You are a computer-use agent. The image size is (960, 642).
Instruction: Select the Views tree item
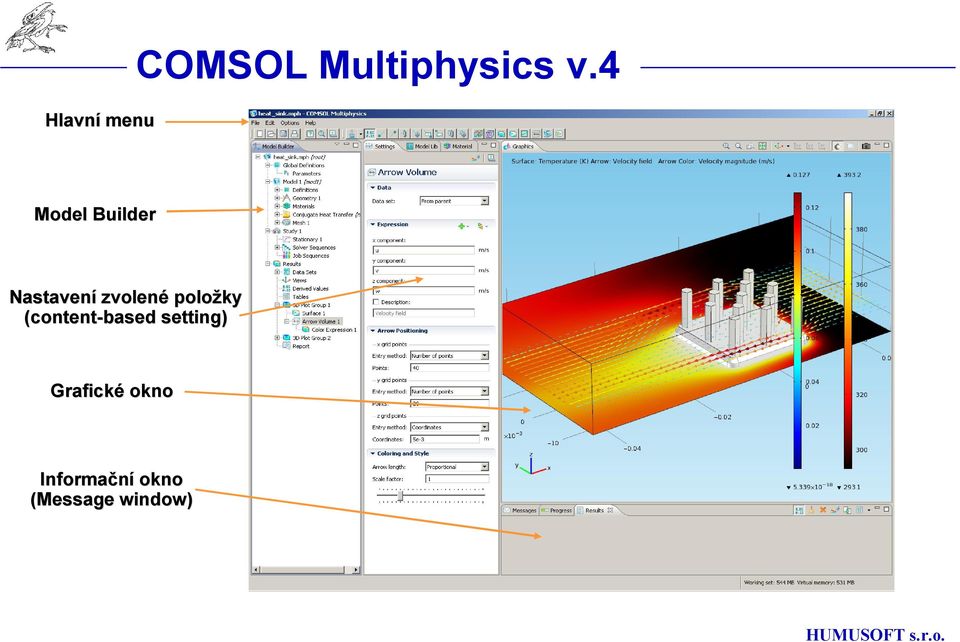[x=299, y=280]
